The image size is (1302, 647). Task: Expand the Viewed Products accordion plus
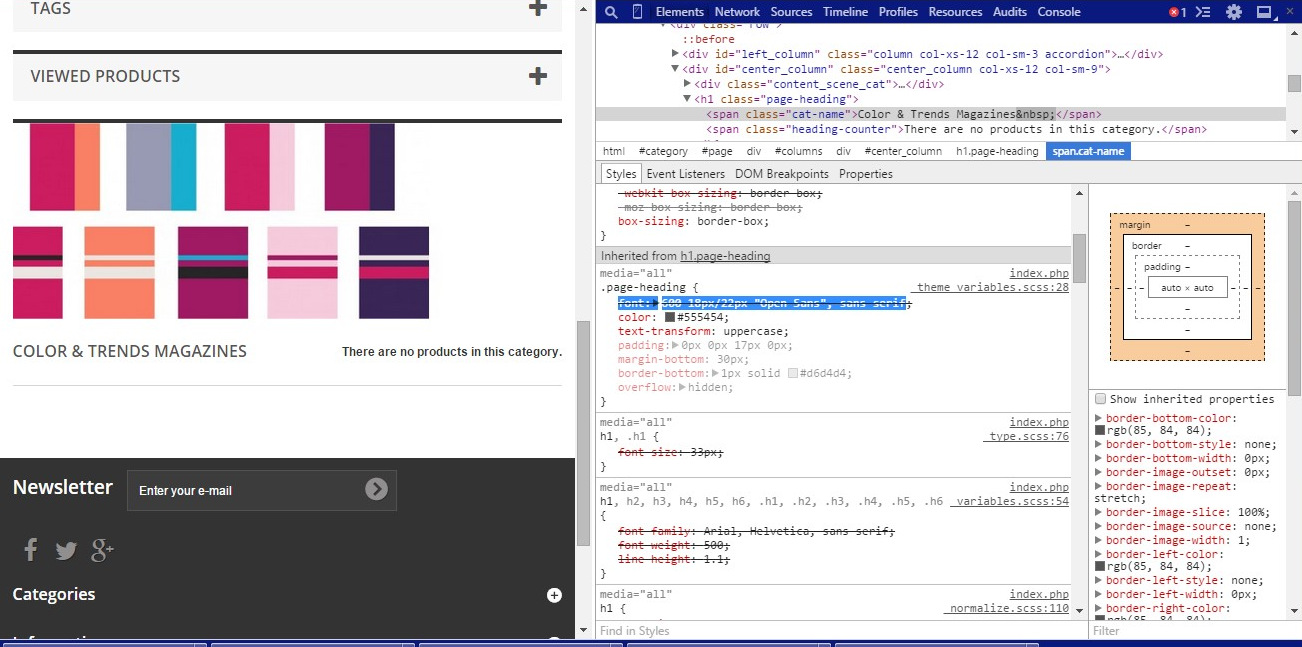coord(538,76)
